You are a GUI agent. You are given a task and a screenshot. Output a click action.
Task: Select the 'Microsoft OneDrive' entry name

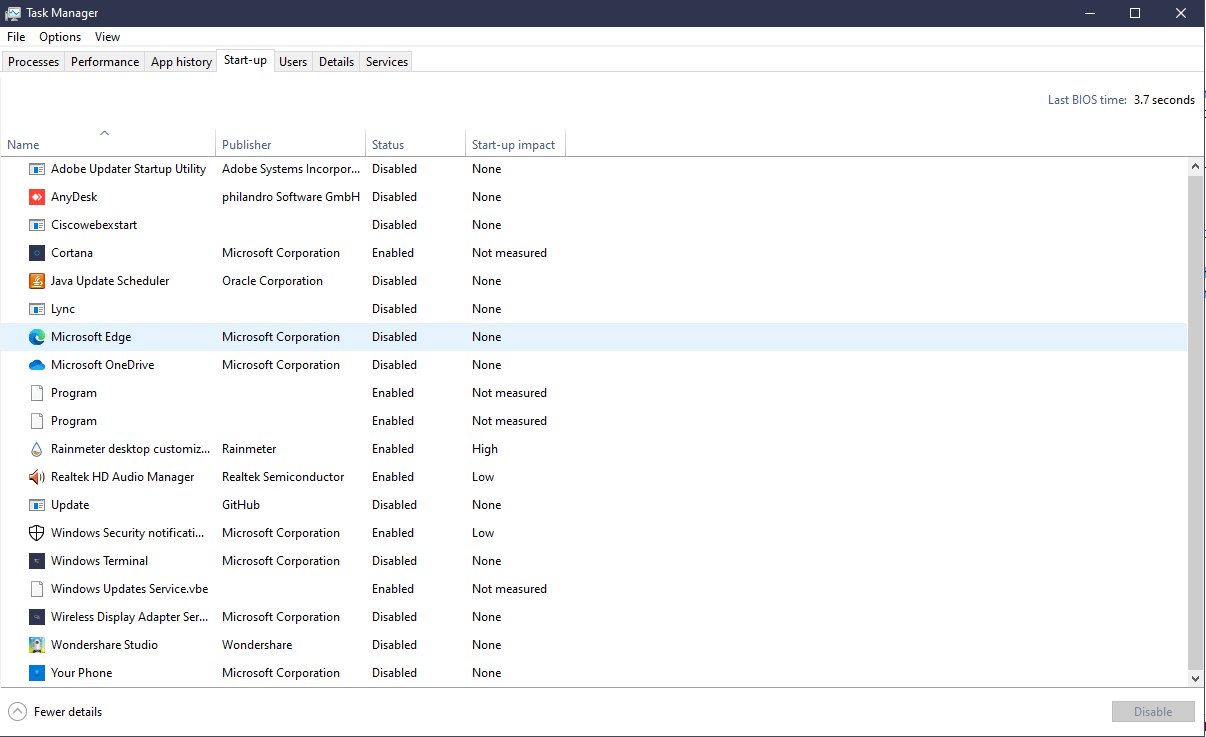tap(103, 365)
